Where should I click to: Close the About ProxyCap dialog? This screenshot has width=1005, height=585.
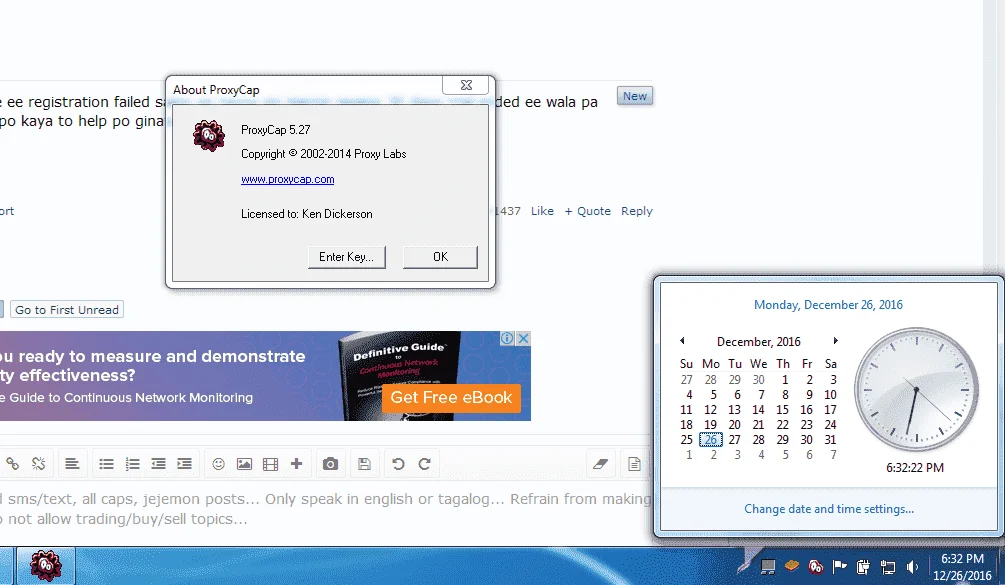pyautogui.click(x=466, y=85)
